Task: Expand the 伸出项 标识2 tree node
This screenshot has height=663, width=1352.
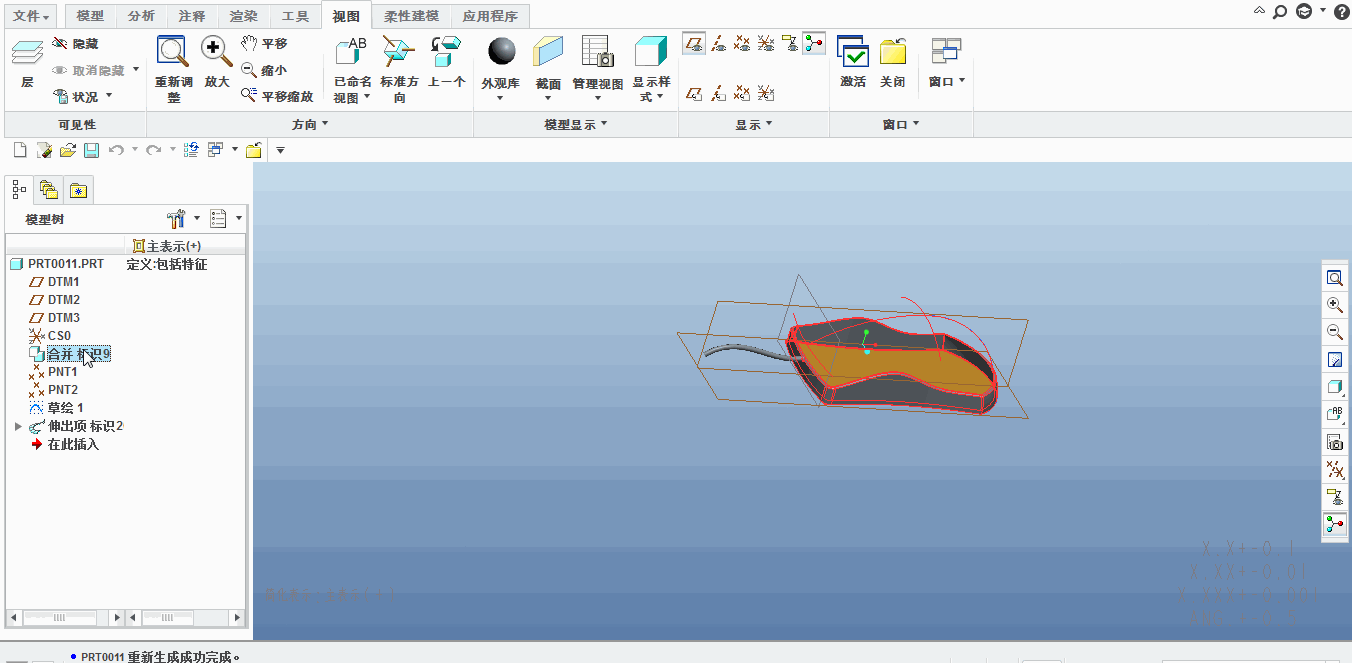Action: pos(18,427)
